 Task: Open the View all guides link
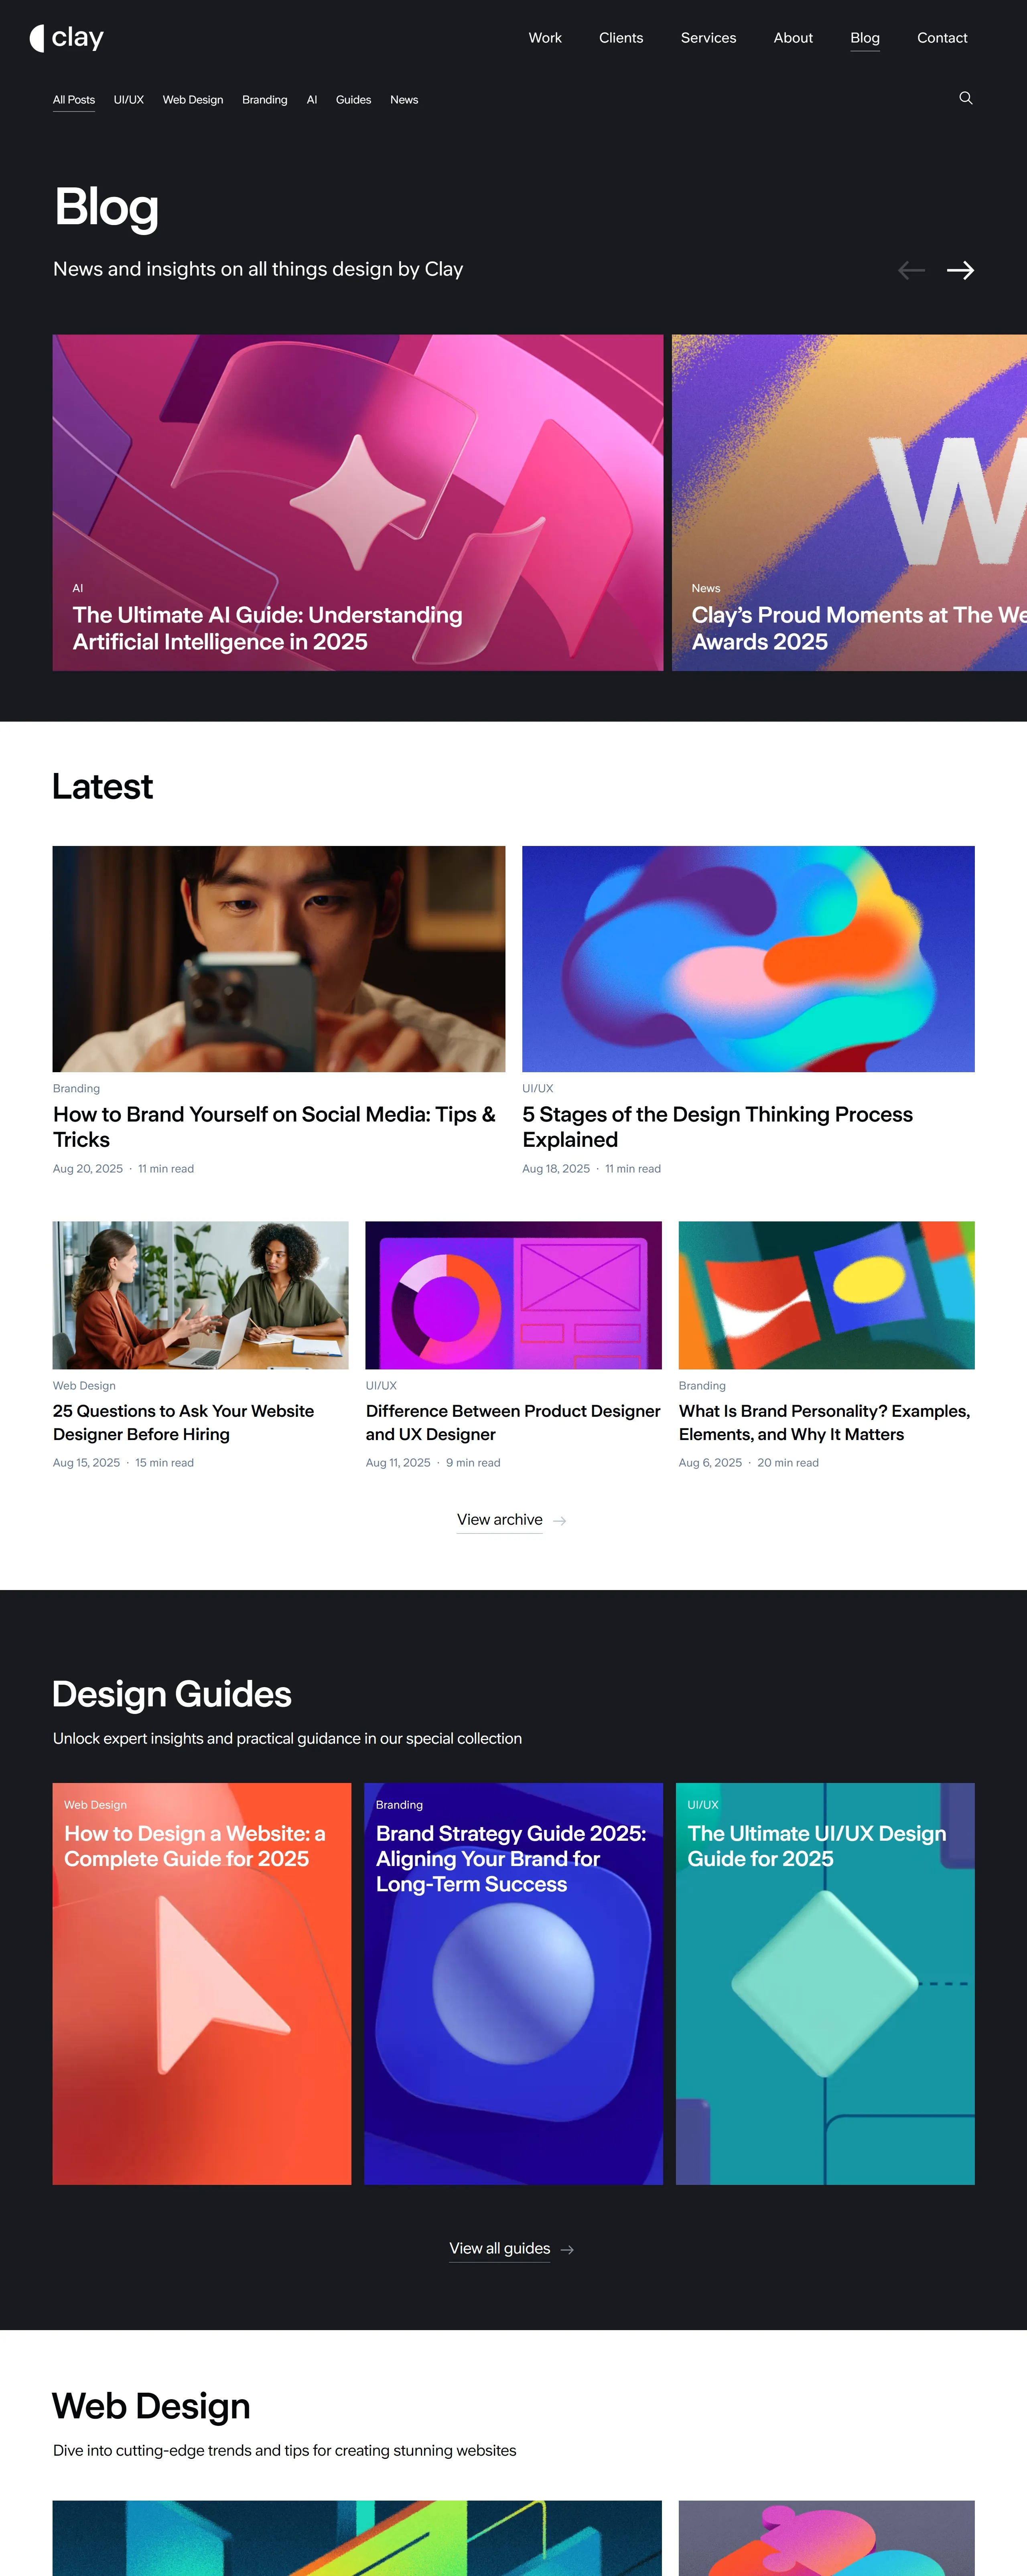tap(500, 2249)
